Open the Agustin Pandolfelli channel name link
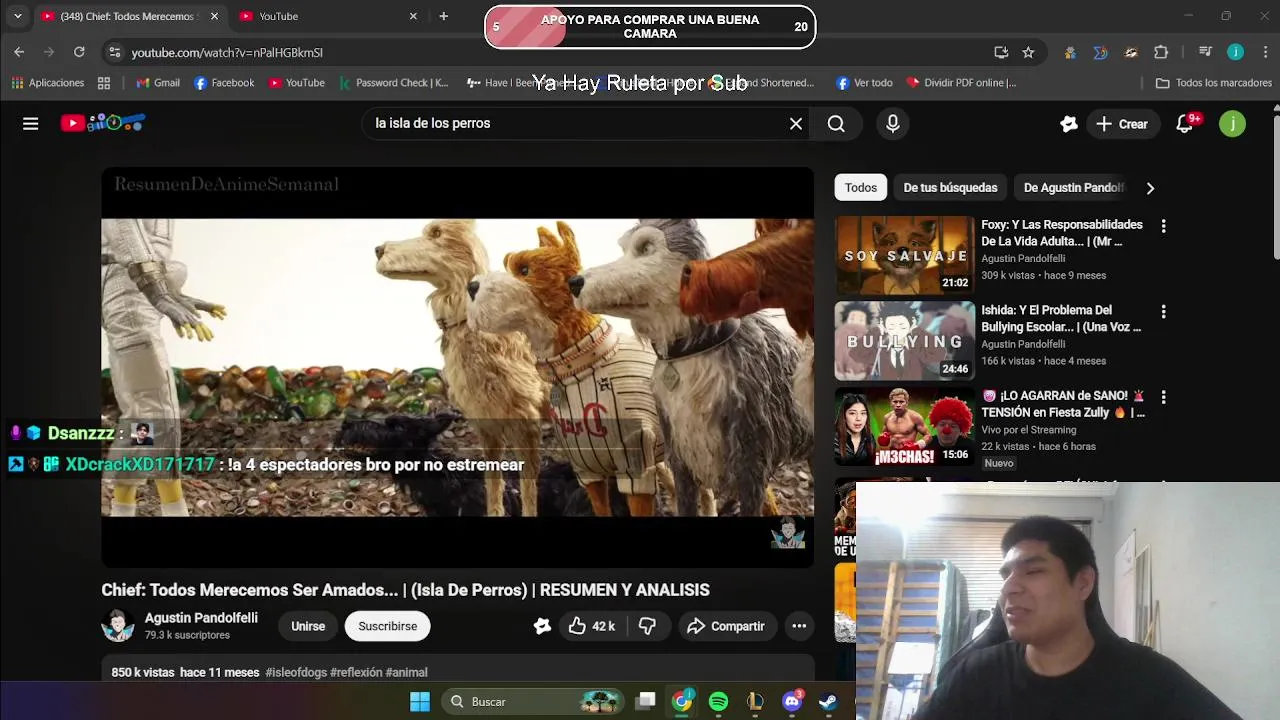 click(x=201, y=618)
